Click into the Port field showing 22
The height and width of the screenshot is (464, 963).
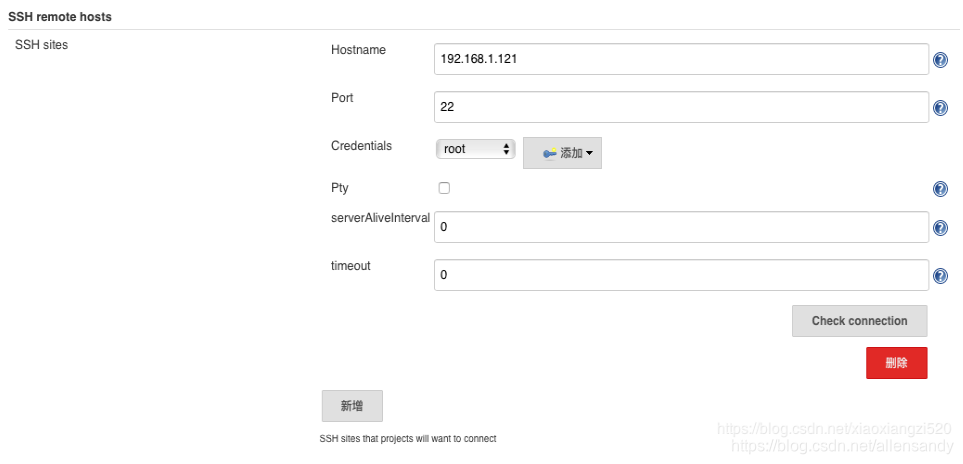click(681, 107)
